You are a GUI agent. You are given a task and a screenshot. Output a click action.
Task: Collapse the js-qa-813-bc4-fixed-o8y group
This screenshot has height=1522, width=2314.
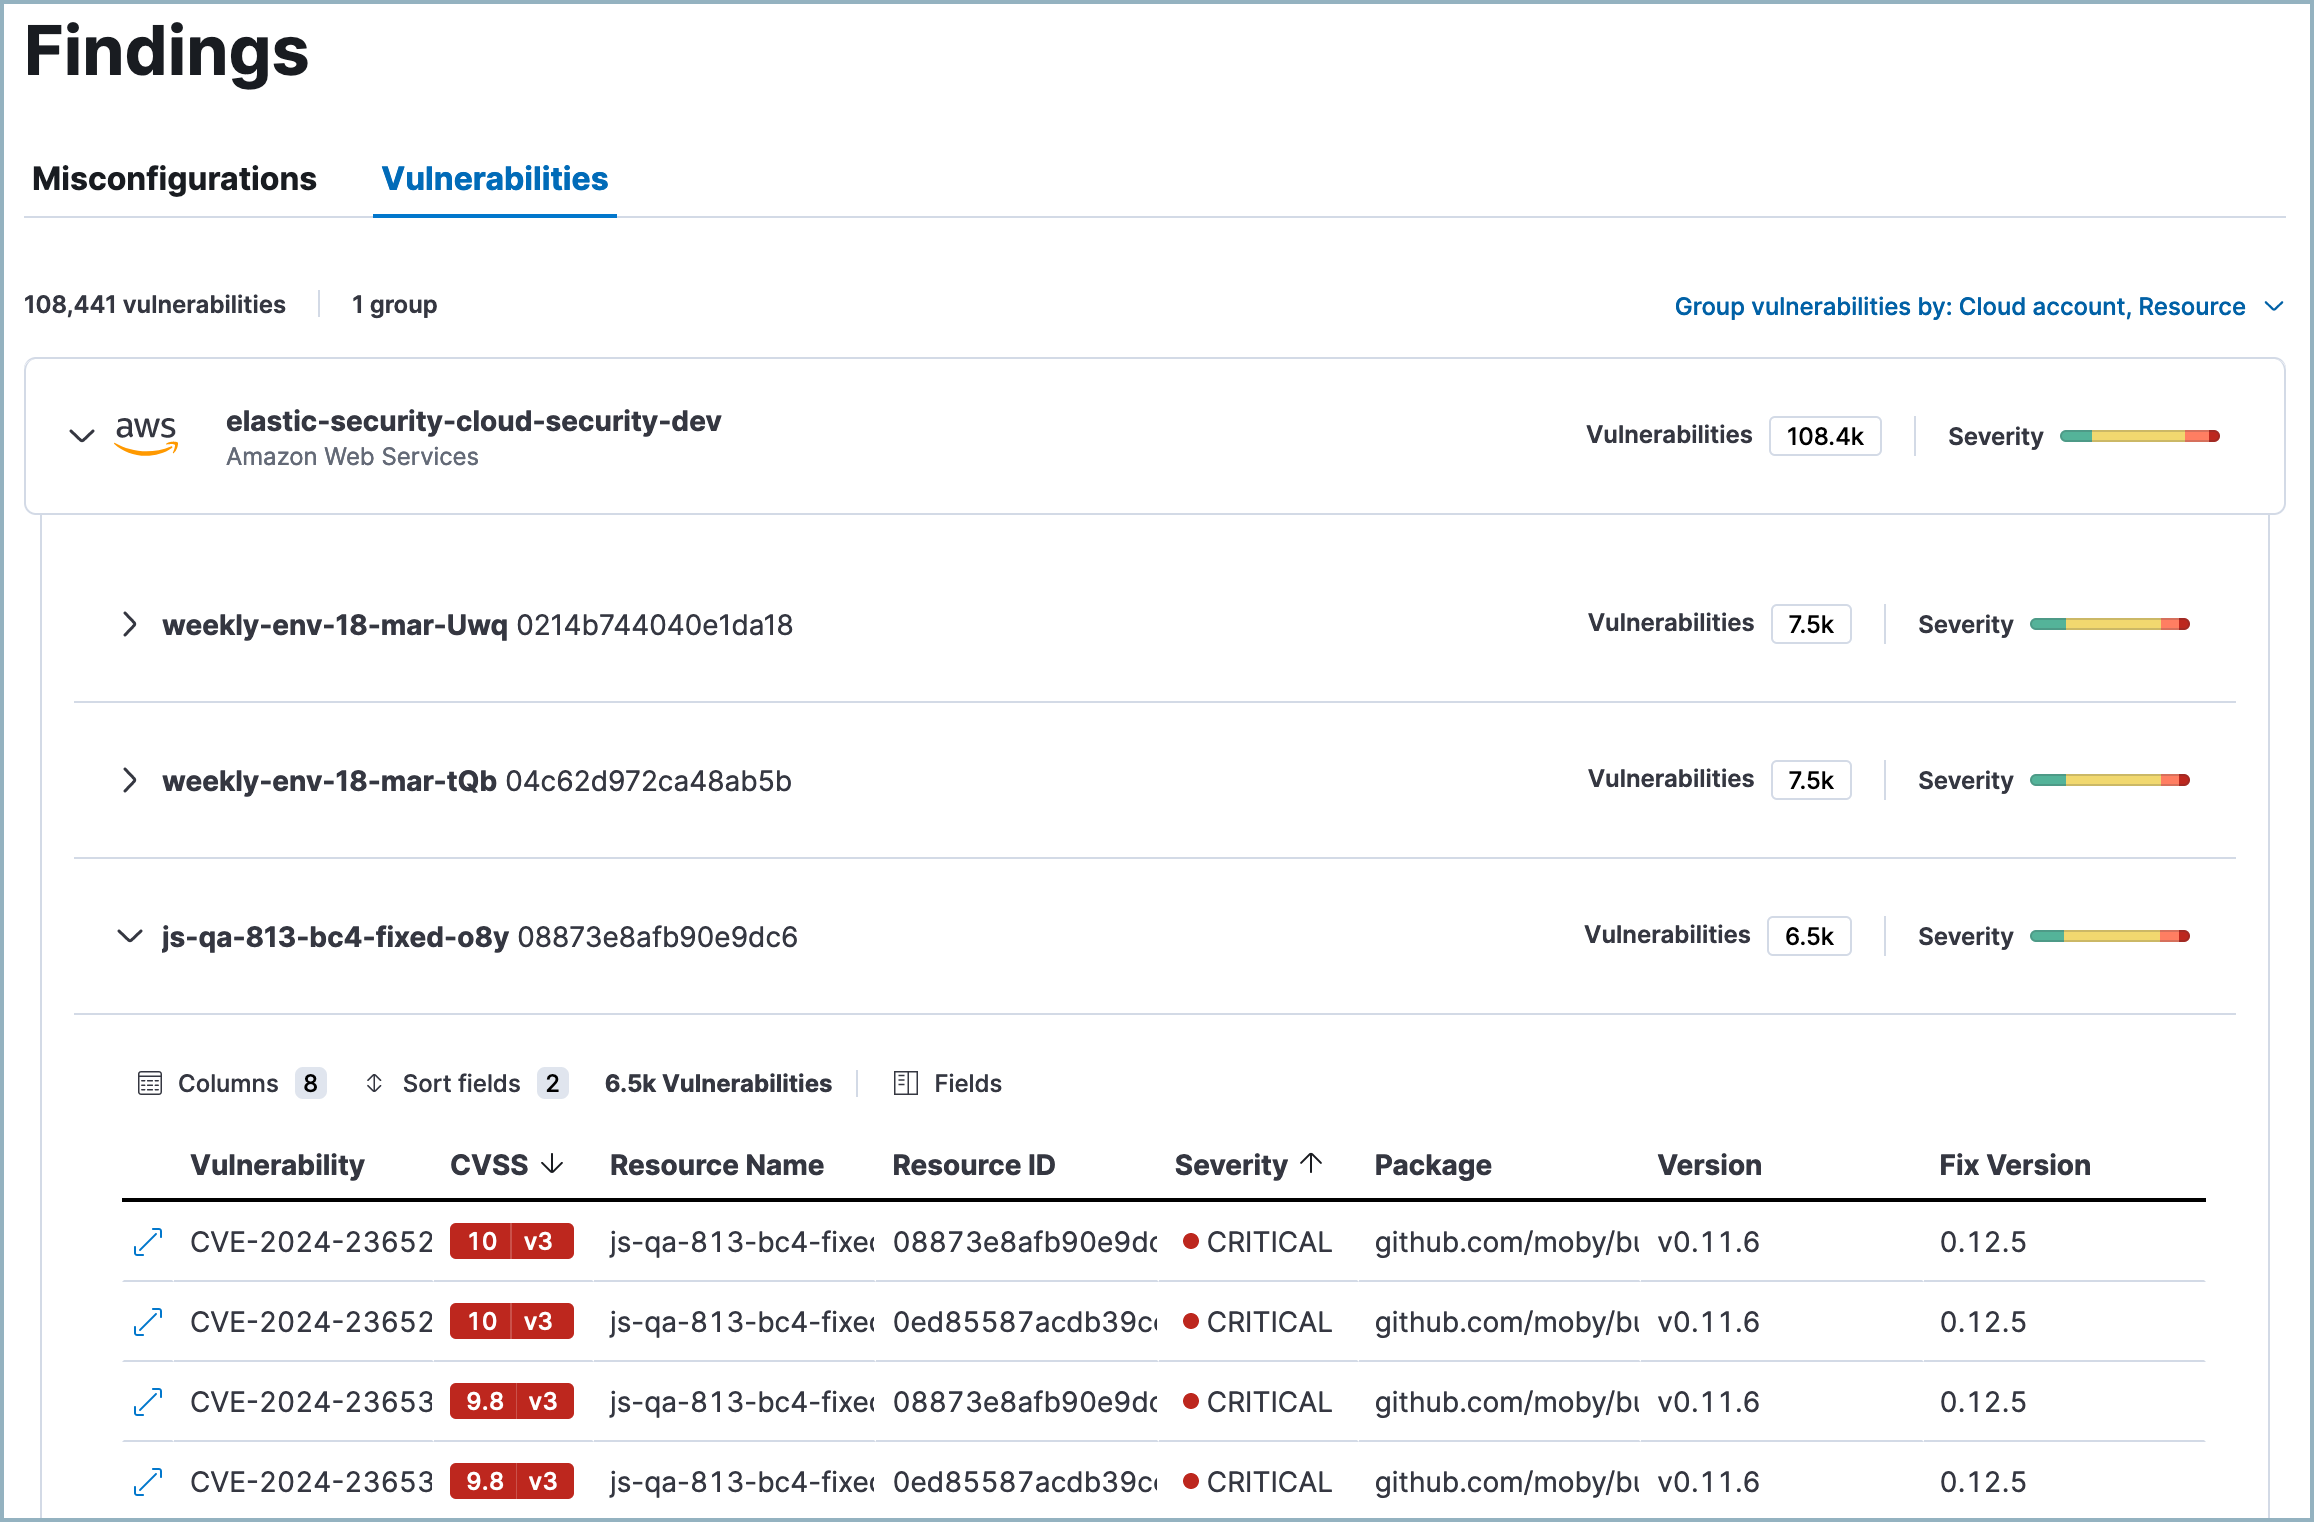(129, 937)
